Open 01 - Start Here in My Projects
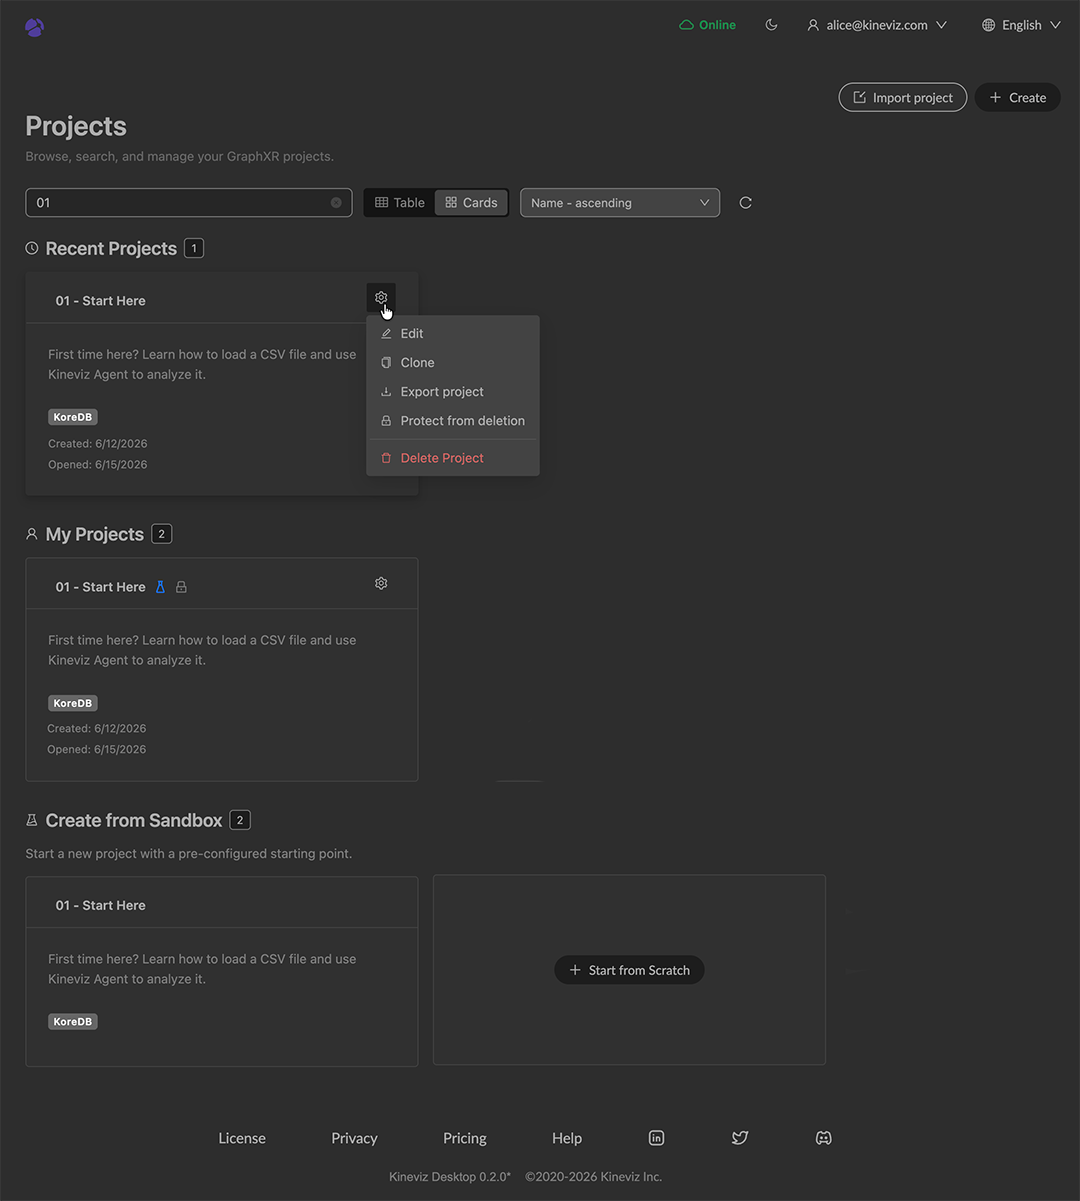This screenshot has width=1080, height=1201. (100, 587)
